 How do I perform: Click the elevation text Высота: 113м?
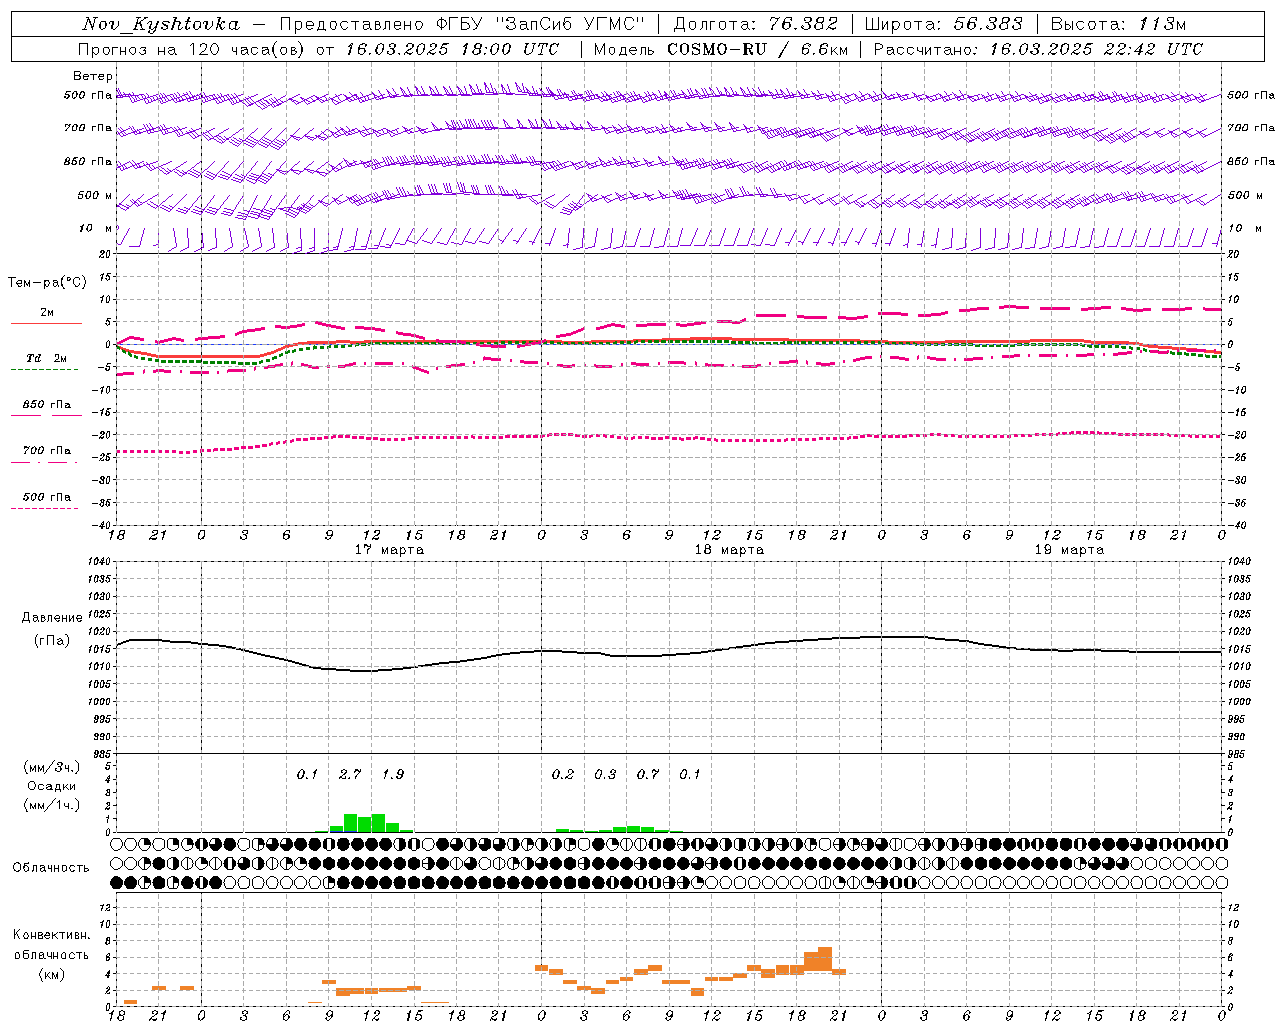1118,24
